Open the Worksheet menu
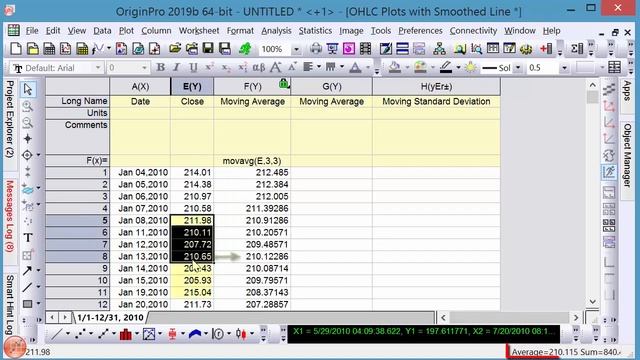The height and width of the screenshot is (360, 640). 199,31
